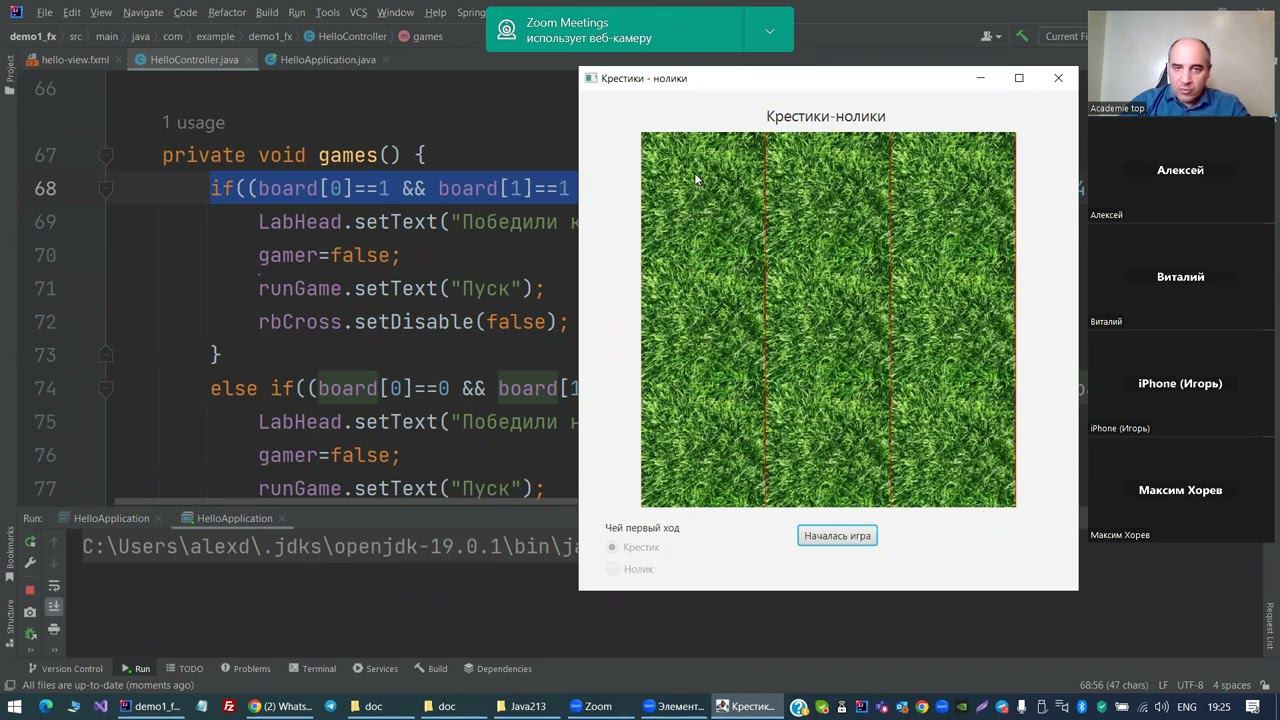Open the Dependencies tool window
This screenshot has height=720, width=1280.
(497, 668)
